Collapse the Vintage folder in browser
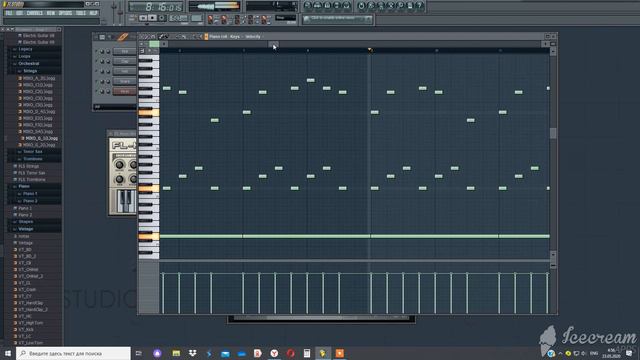Image resolution: width=640 pixels, height=360 pixels. pos(26,229)
